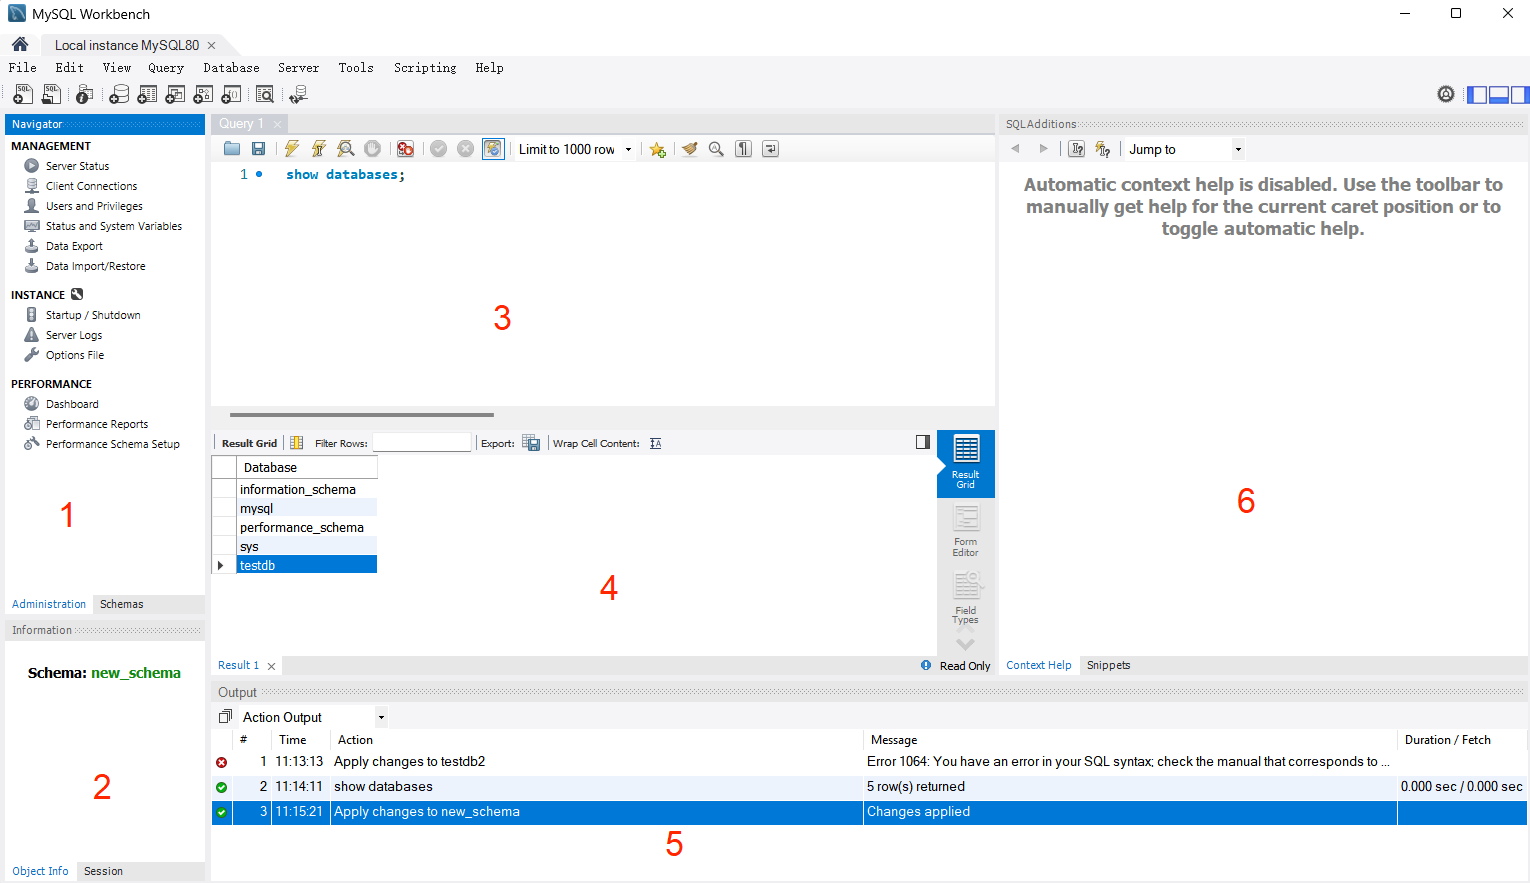Show the Field Types view

tap(965, 598)
